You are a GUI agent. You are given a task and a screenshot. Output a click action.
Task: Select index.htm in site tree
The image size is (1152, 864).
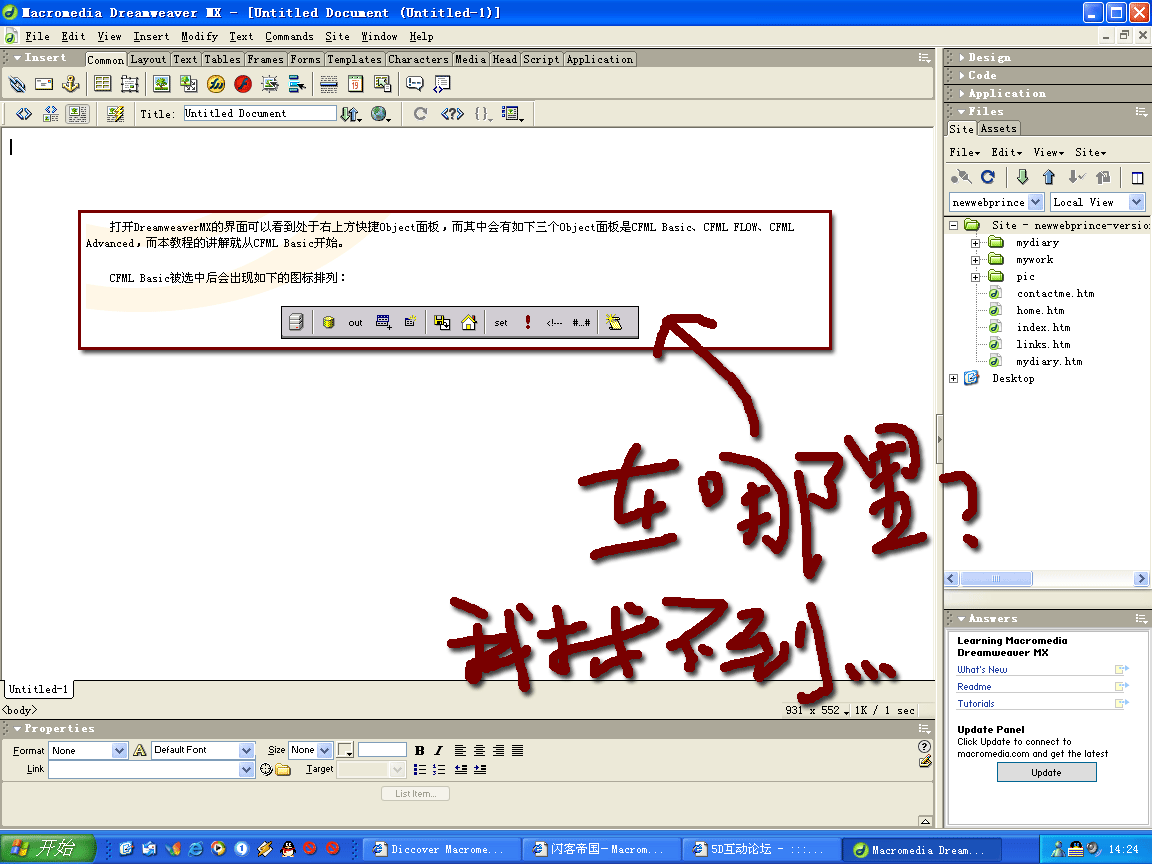[1043, 327]
